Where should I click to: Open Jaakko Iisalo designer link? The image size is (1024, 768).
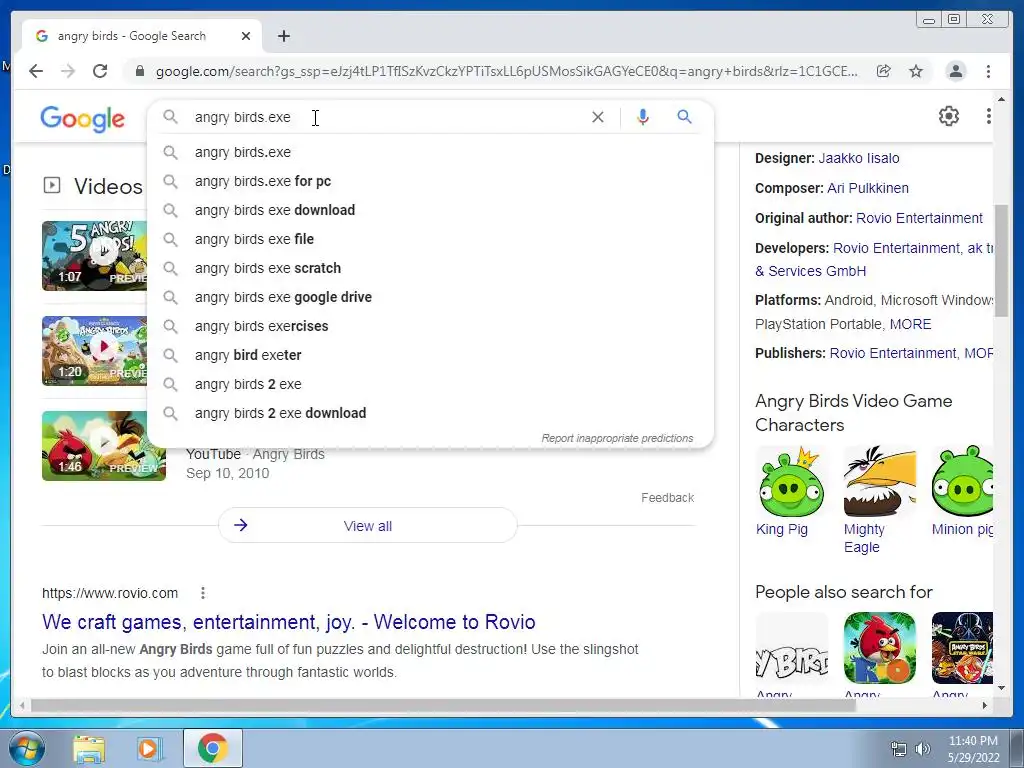[859, 158]
